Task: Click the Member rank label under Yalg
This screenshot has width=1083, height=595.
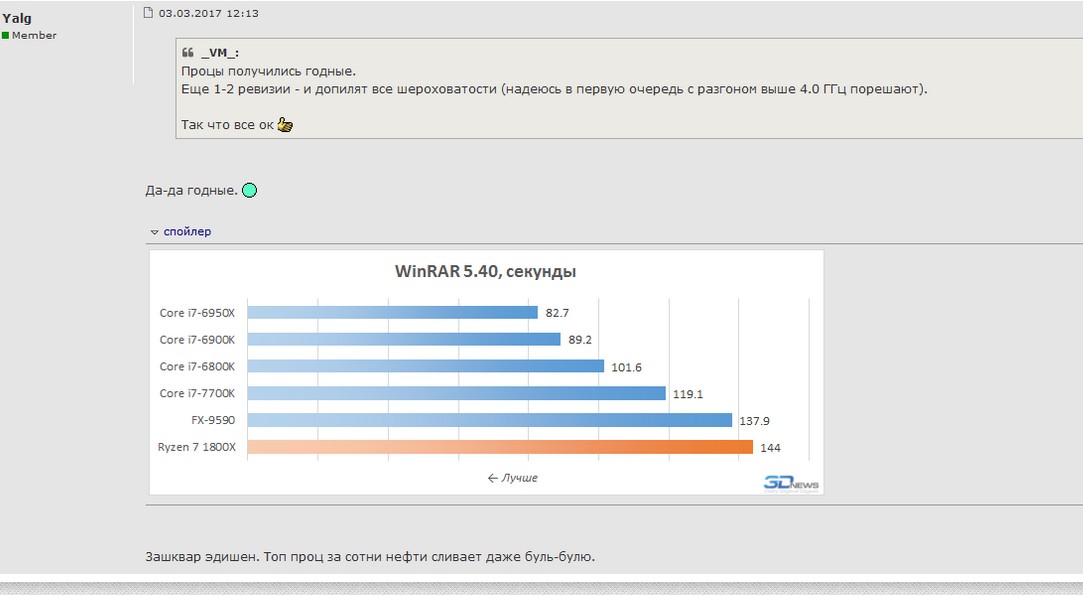Action: pos(34,35)
